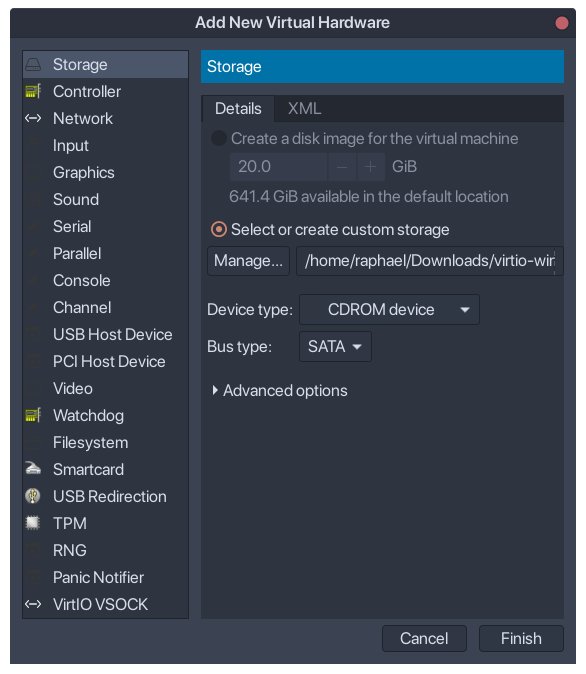Viewport: 586px width, 674px height.
Task: Open the Device type CDROM dropdown
Action: point(390,309)
